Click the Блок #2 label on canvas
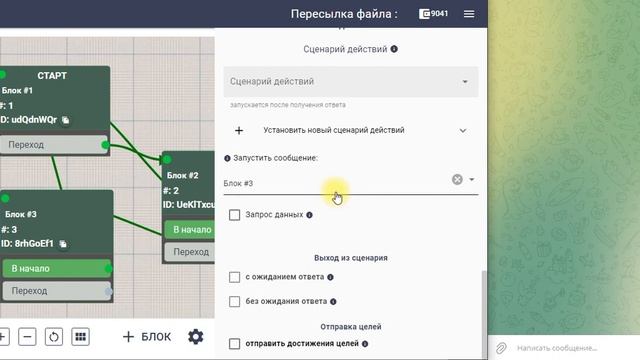Viewport: 640px width, 360px height. (x=182, y=176)
